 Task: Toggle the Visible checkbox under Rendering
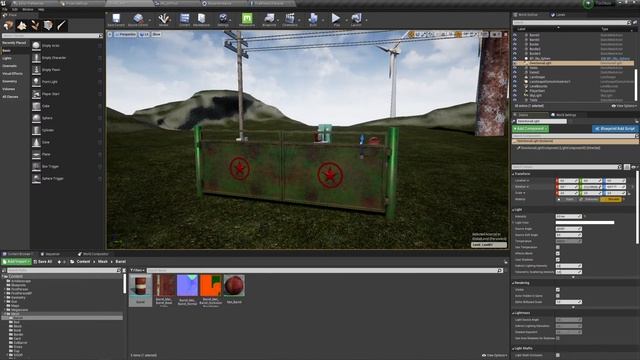pos(558,290)
